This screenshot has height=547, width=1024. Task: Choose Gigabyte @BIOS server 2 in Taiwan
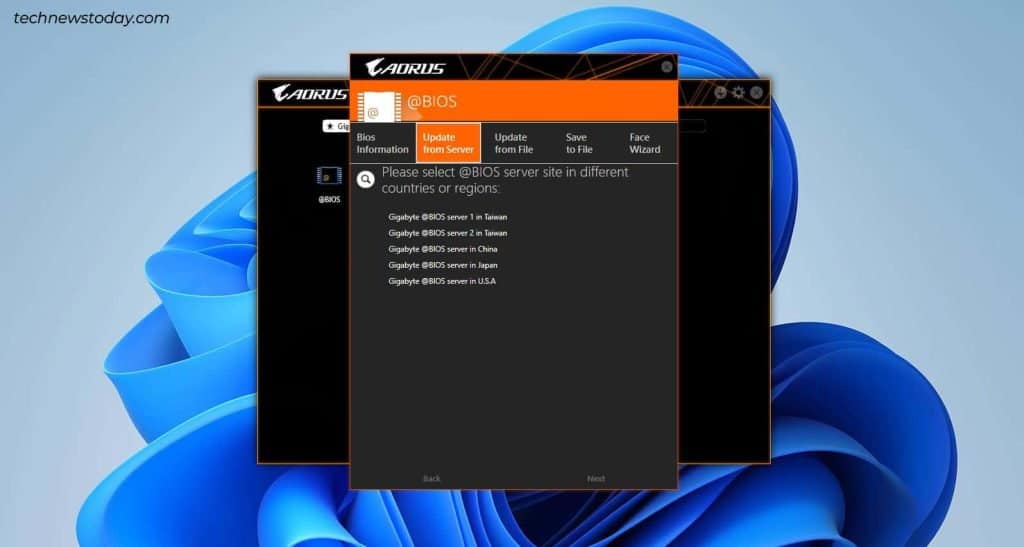448,233
